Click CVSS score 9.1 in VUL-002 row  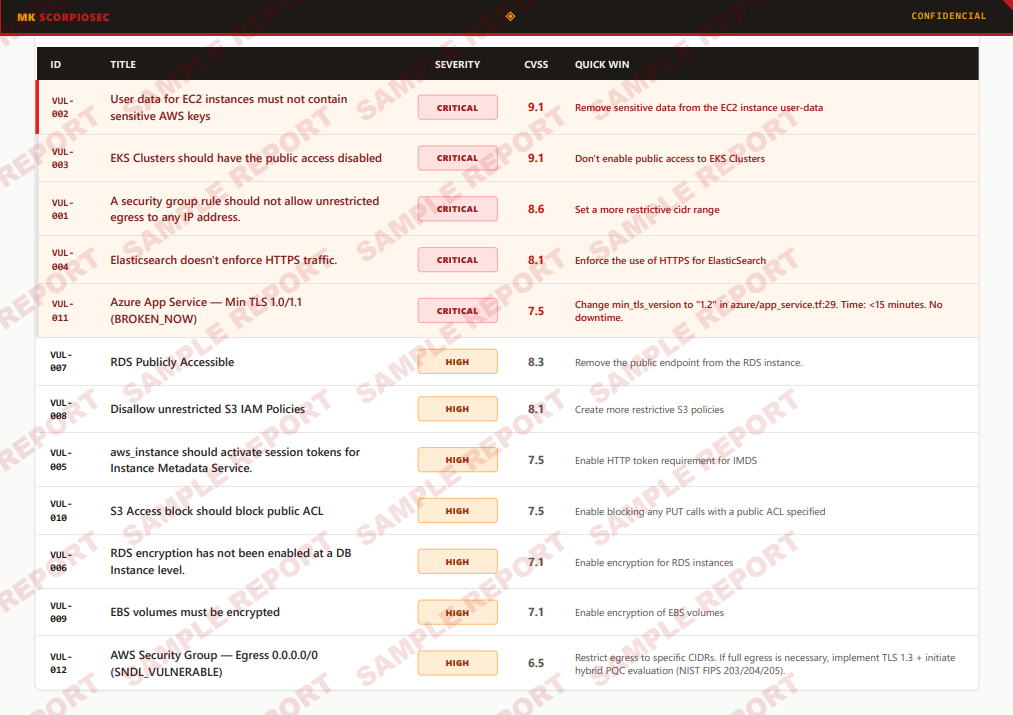point(536,107)
